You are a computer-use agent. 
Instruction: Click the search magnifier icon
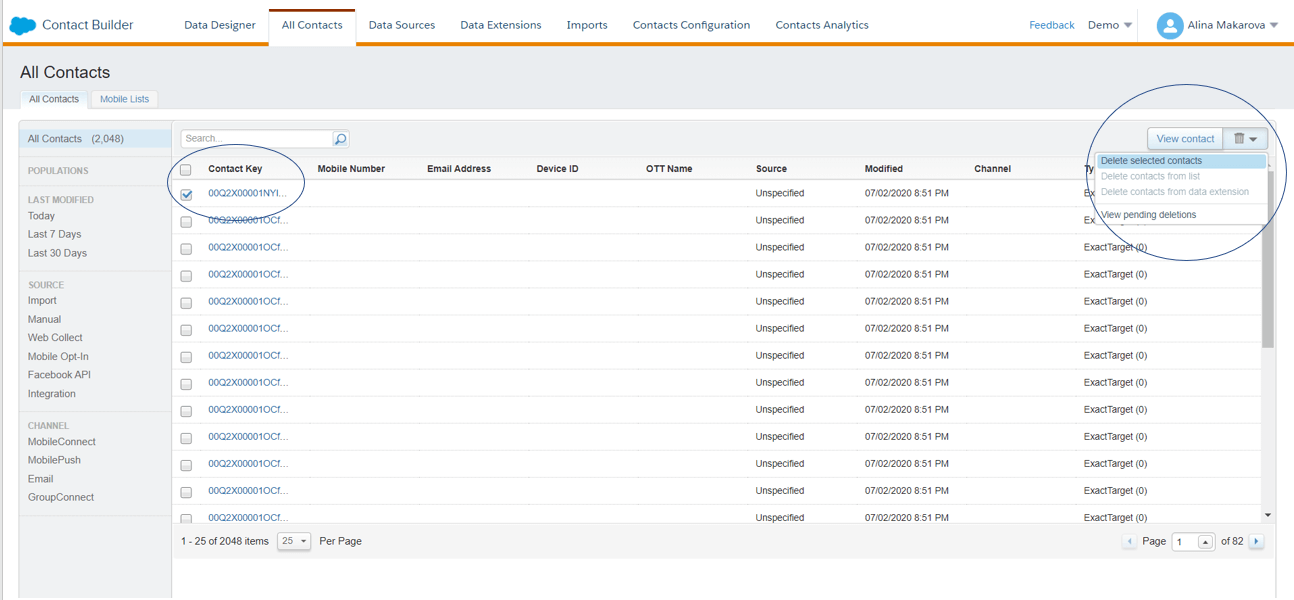tap(340, 138)
